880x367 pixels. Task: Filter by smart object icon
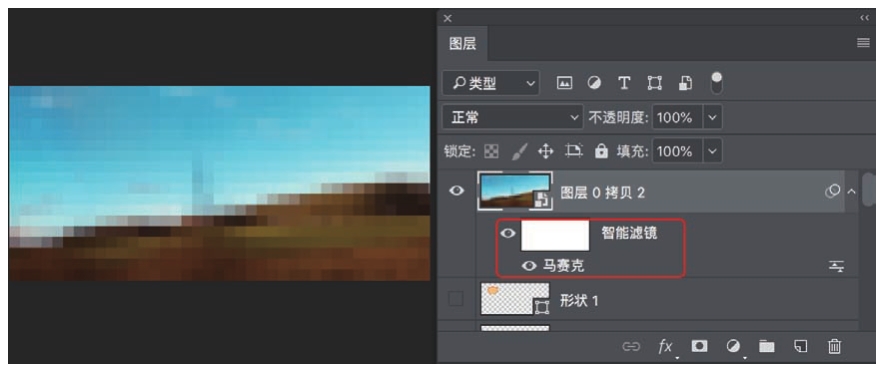[x=685, y=84]
